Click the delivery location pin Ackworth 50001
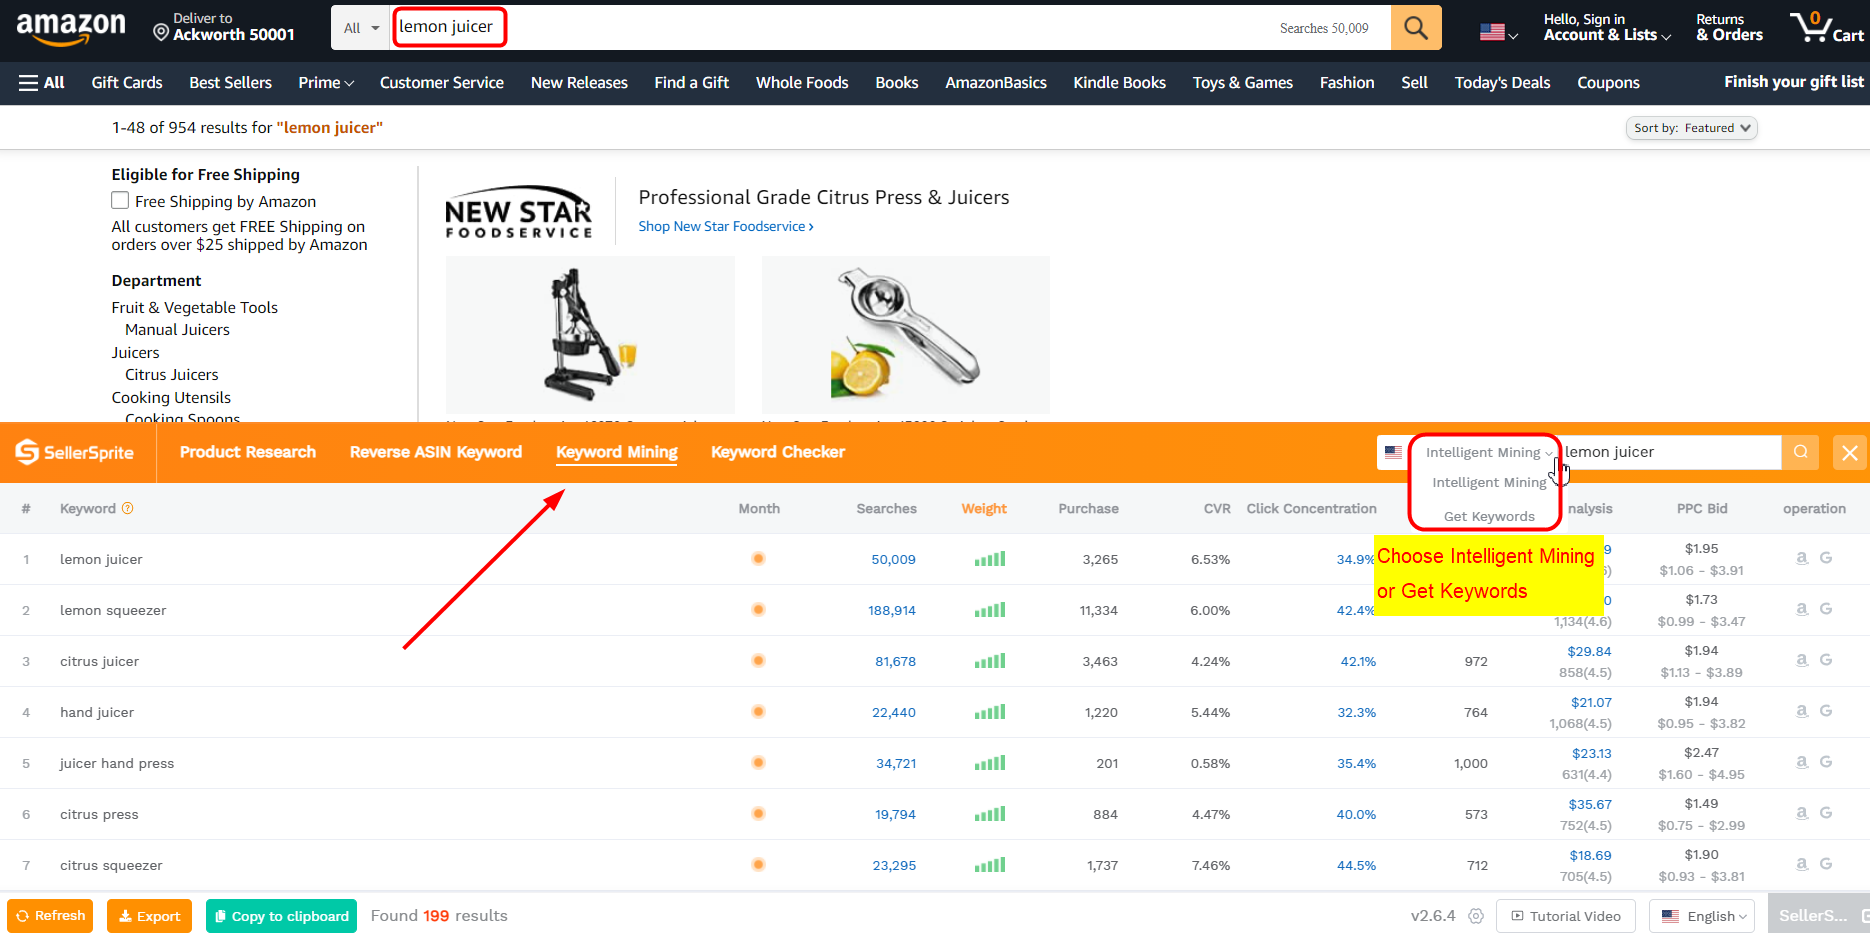Viewport: 1870px width, 933px height. [x=224, y=27]
